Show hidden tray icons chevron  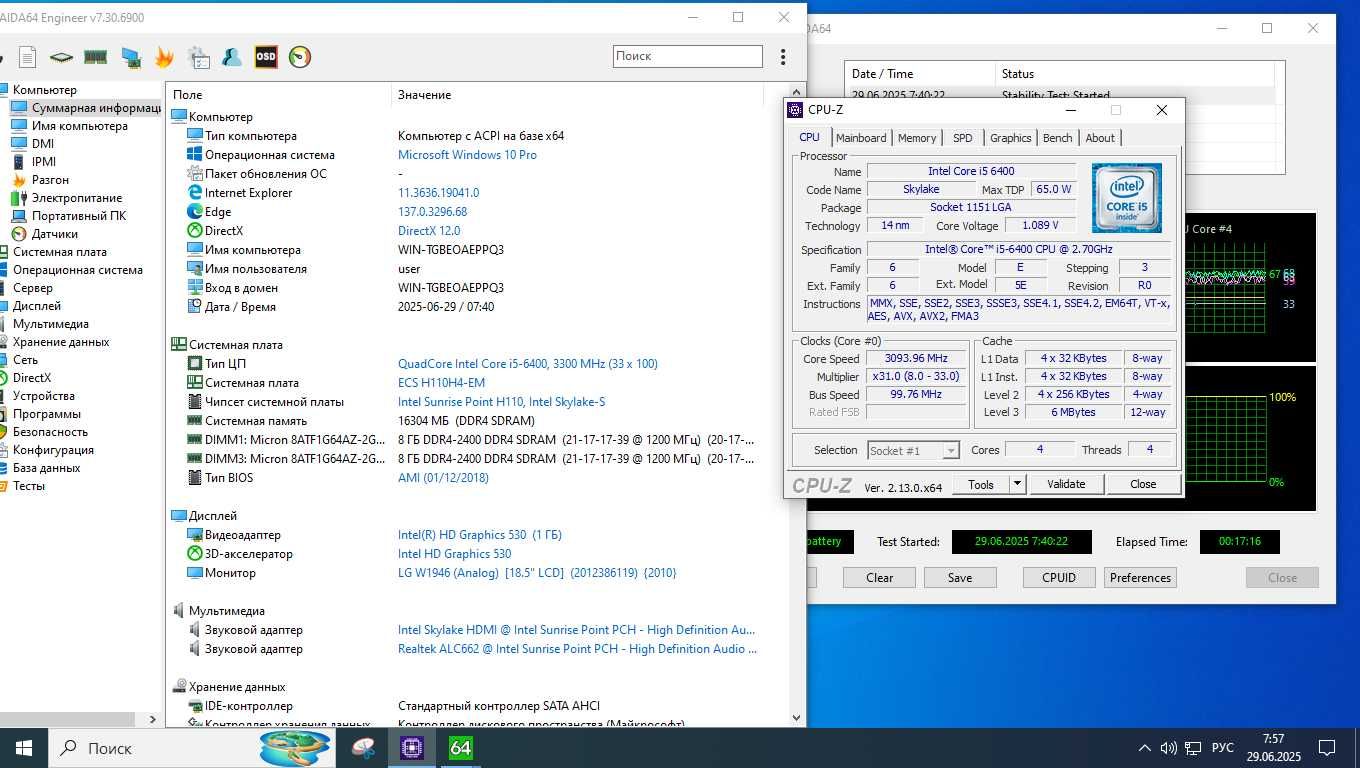click(x=1144, y=748)
